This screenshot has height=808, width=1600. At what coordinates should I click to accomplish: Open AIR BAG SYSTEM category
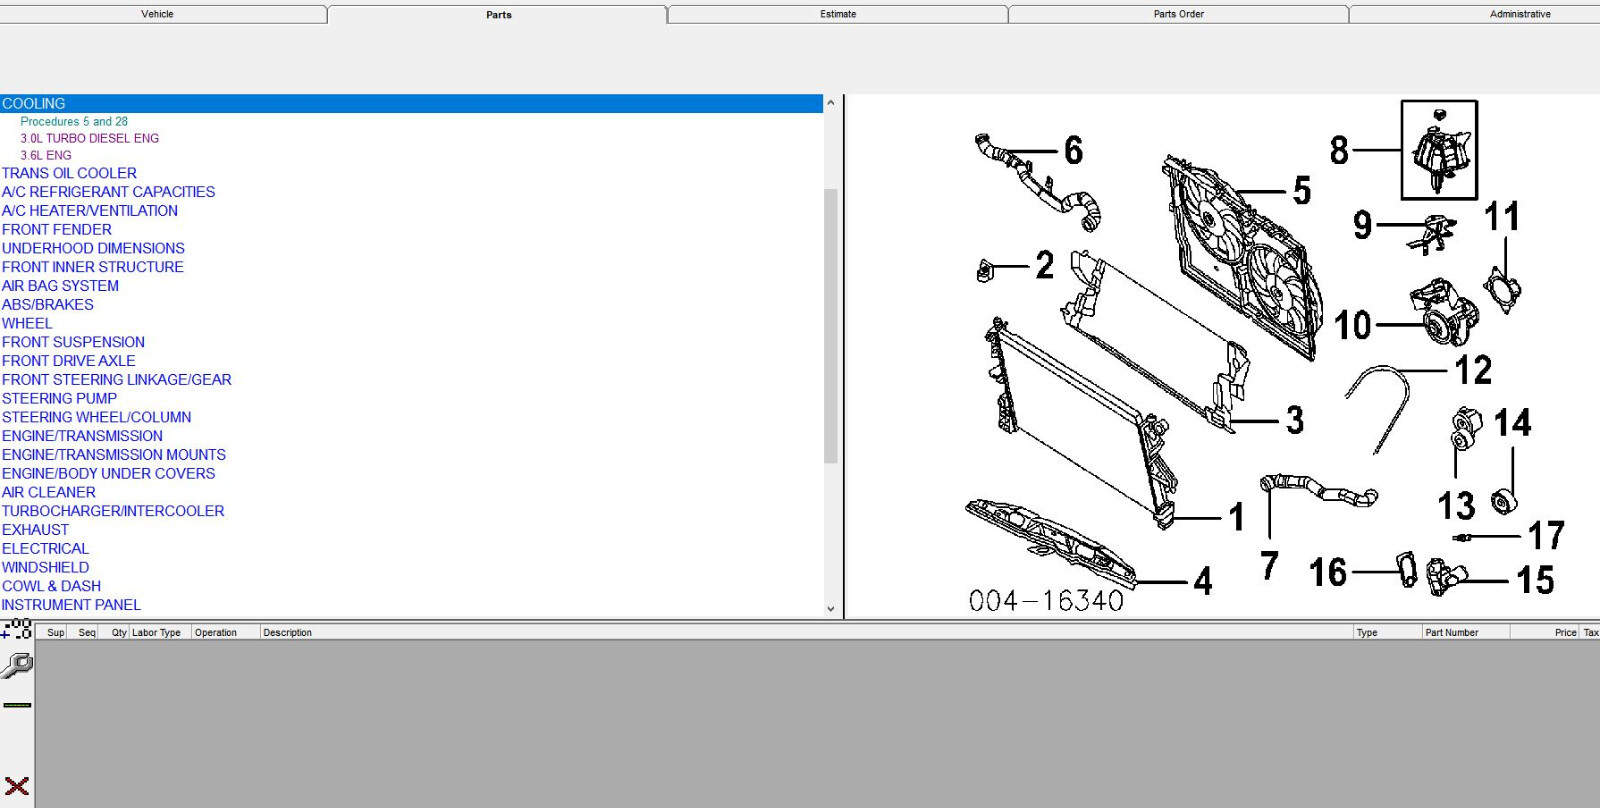tap(60, 286)
